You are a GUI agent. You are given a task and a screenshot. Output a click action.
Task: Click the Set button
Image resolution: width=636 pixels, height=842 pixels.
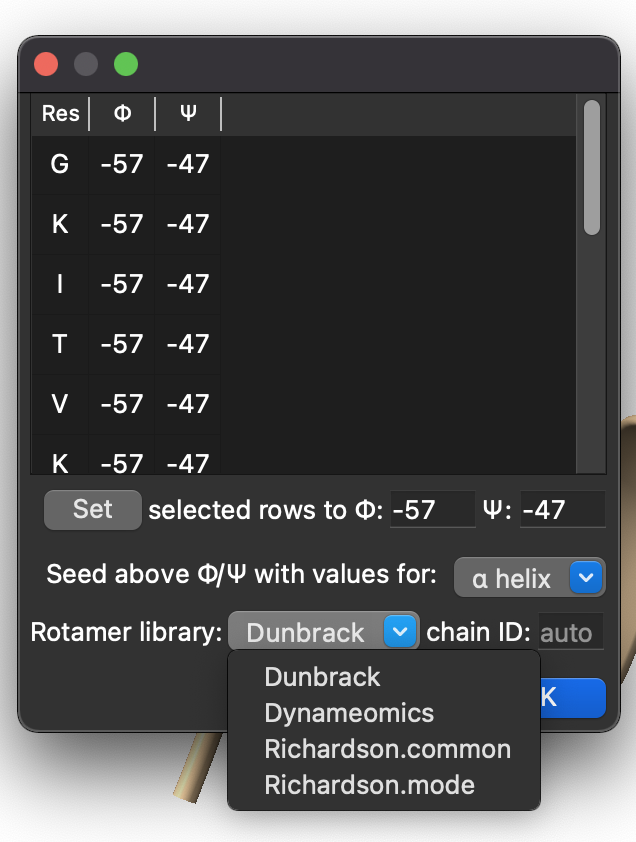[x=93, y=509]
